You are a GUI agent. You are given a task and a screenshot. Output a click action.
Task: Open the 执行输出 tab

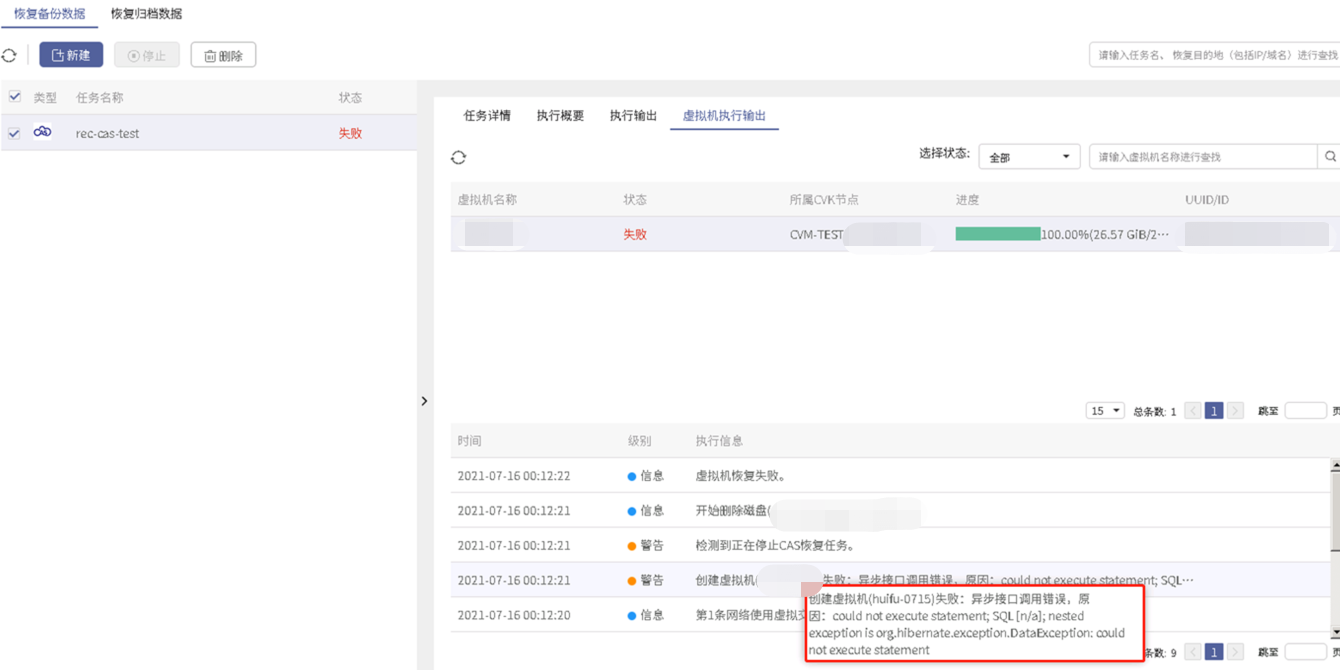[633, 116]
